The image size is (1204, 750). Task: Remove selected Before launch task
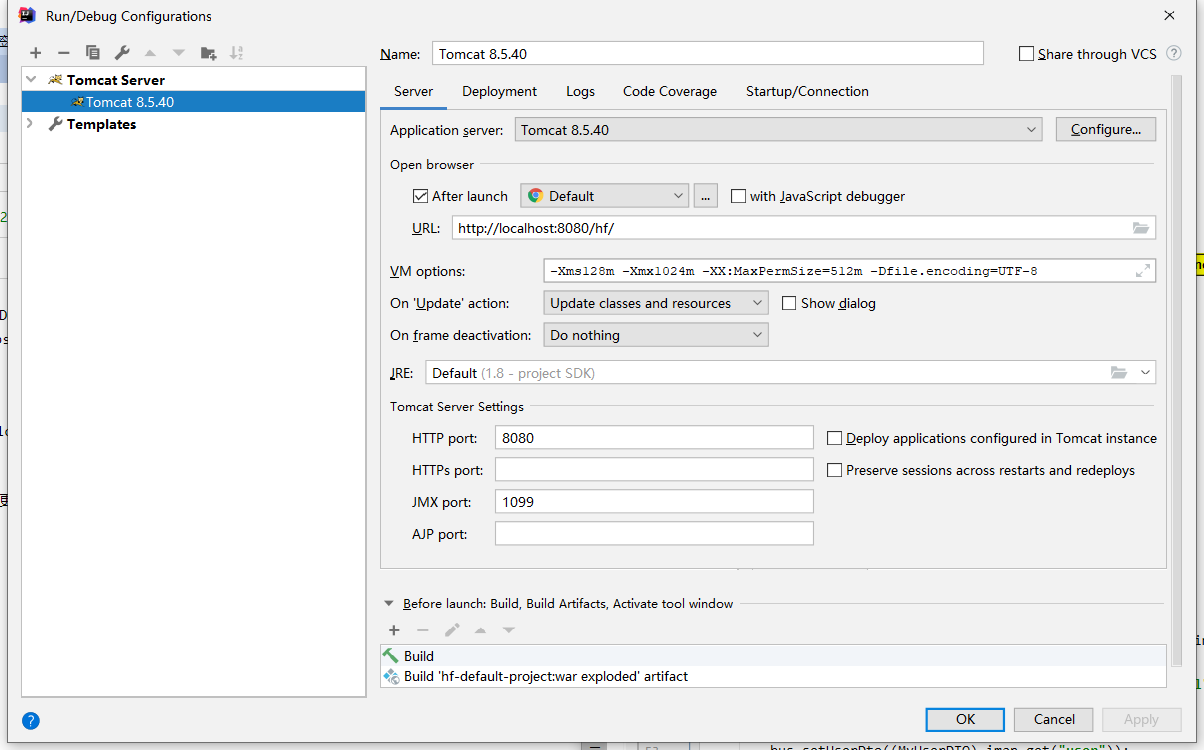(x=423, y=630)
